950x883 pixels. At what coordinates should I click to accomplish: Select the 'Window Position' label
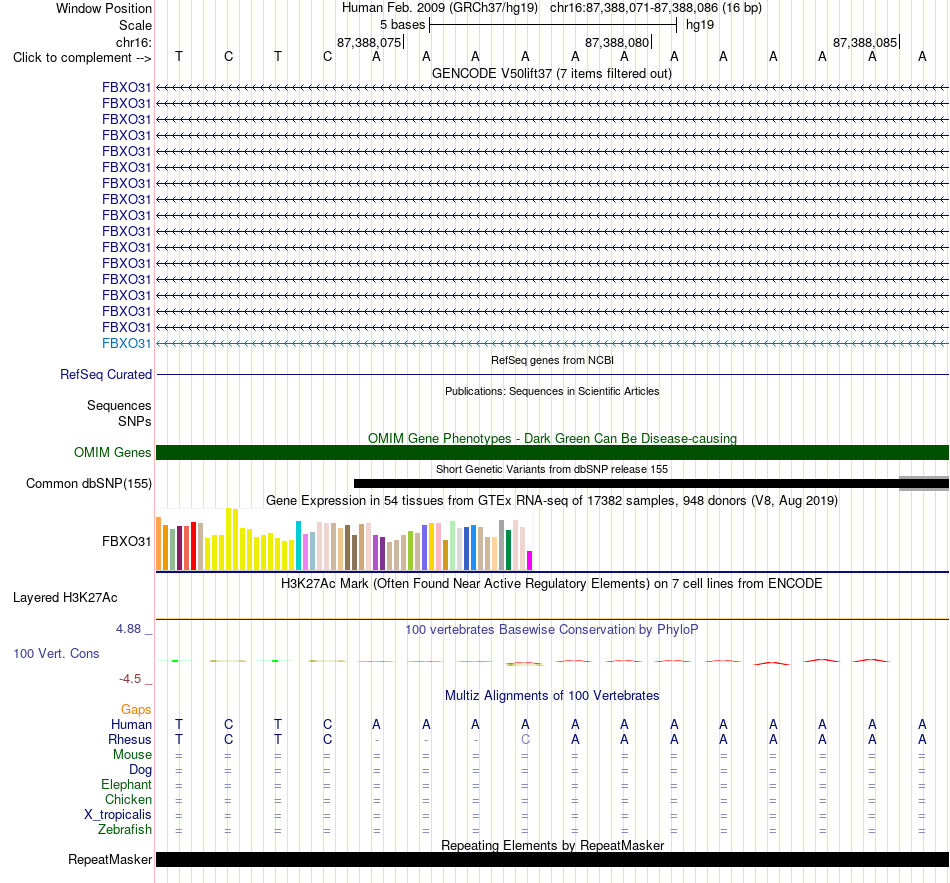pyautogui.click(x=104, y=8)
